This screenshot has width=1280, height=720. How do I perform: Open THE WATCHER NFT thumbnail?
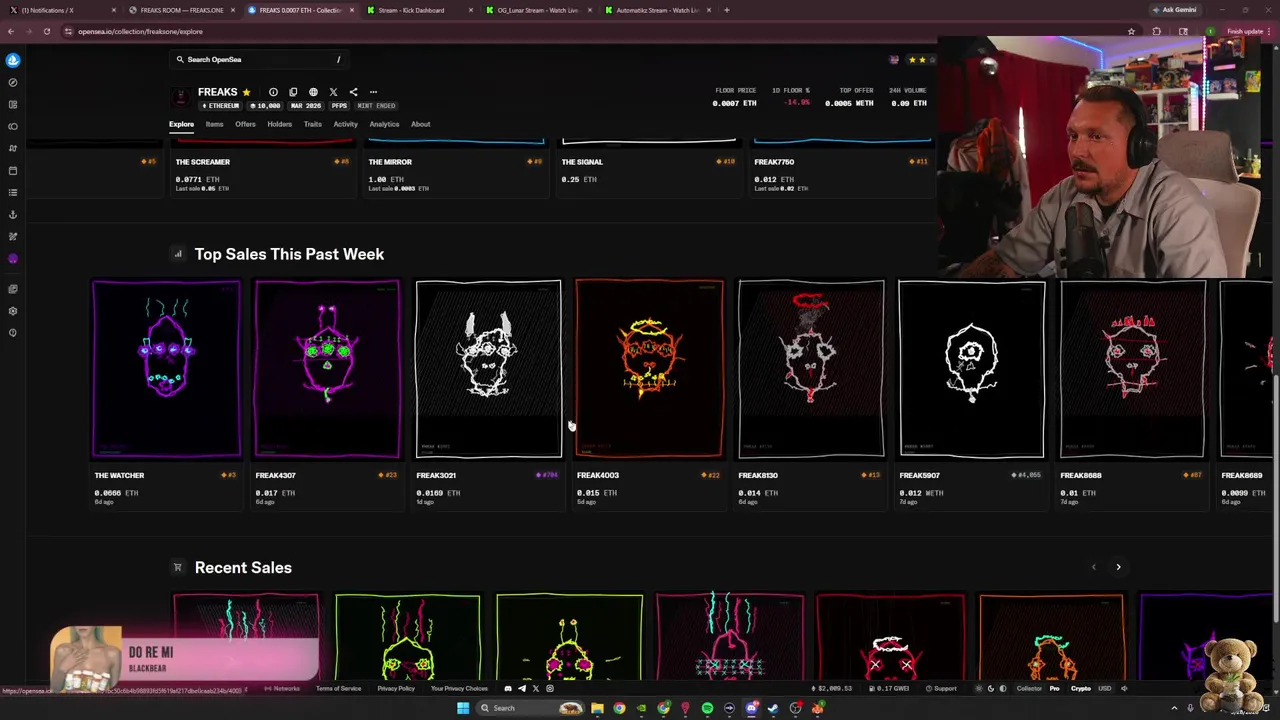point(166,369)
